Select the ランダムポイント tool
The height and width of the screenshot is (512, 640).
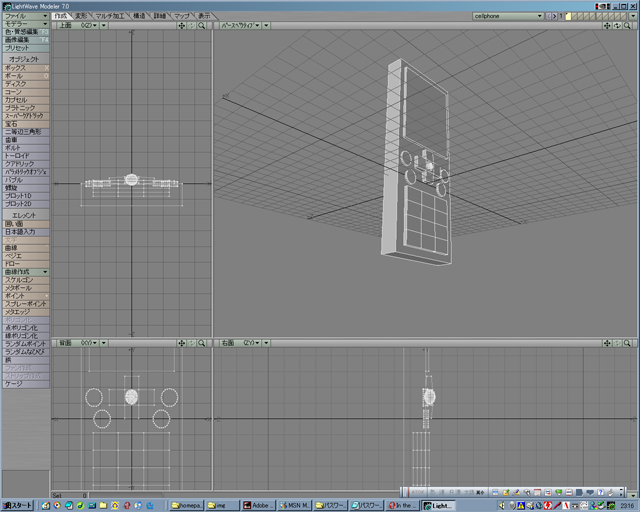click(x=26, y=344)
